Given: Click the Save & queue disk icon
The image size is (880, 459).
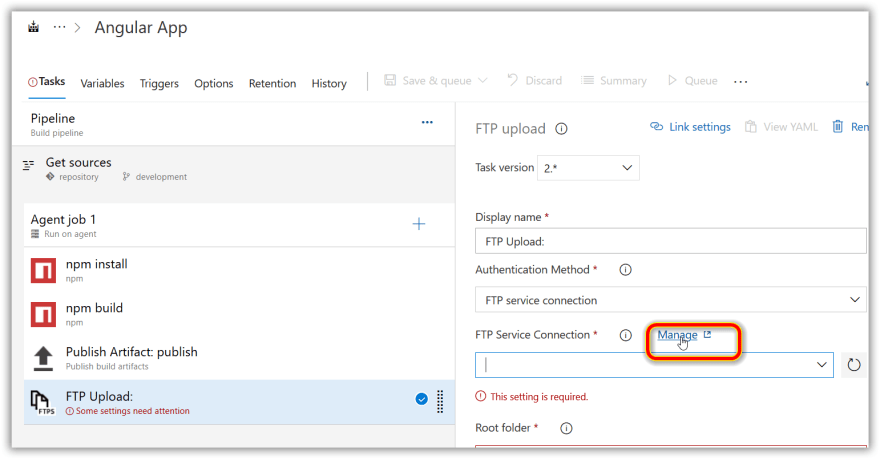Looking at the screenshot, I should tap(390, 80).
